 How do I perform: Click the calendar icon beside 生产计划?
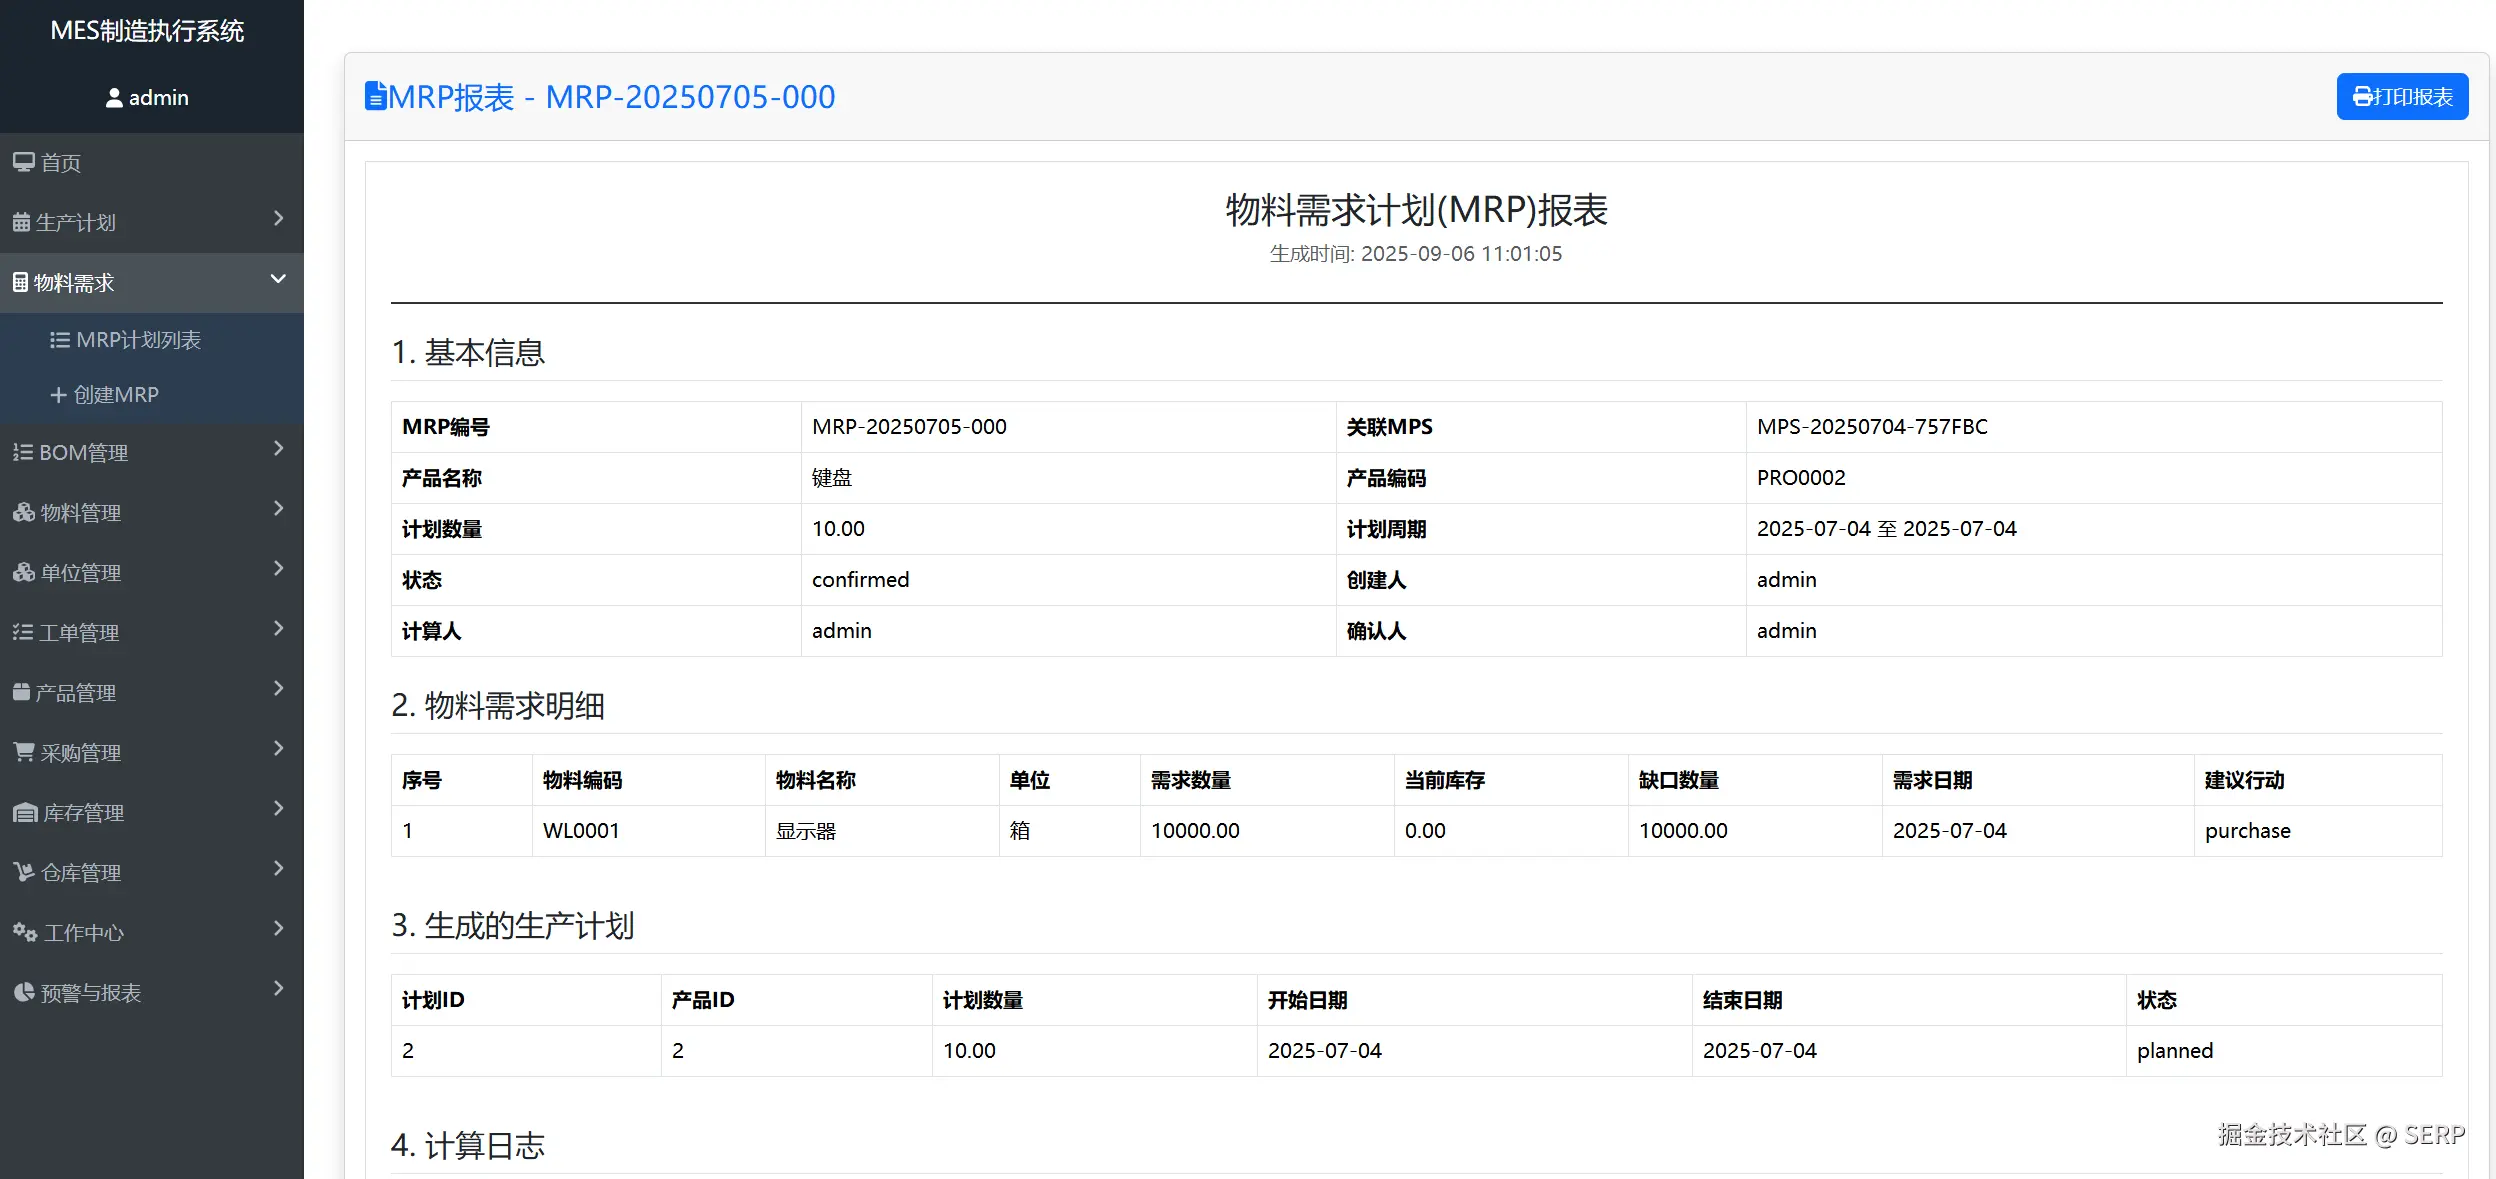tap(21, 223)
